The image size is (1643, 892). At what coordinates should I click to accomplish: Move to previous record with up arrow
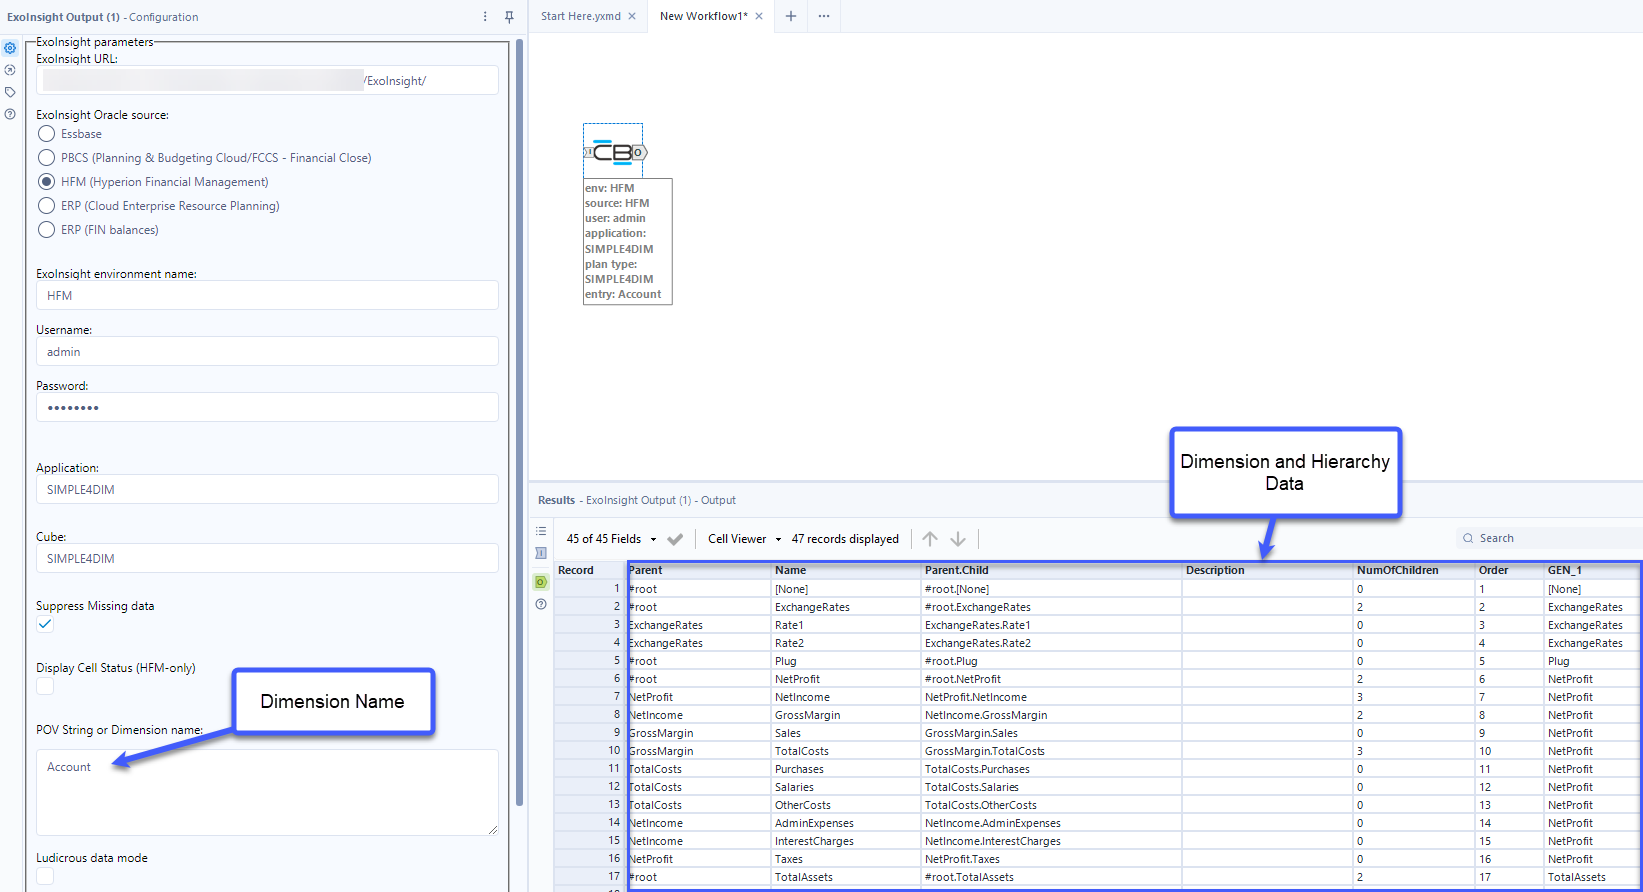tap(930, 539)
